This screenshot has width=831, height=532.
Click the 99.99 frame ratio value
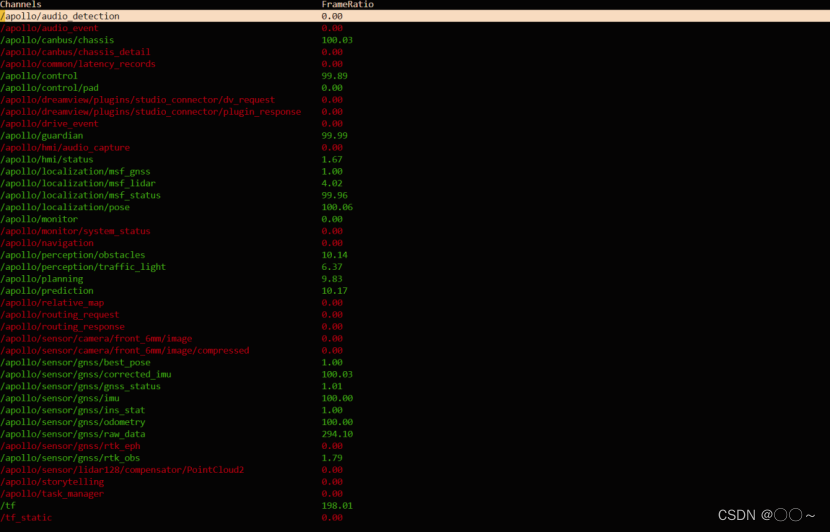(x=334, y=136)
